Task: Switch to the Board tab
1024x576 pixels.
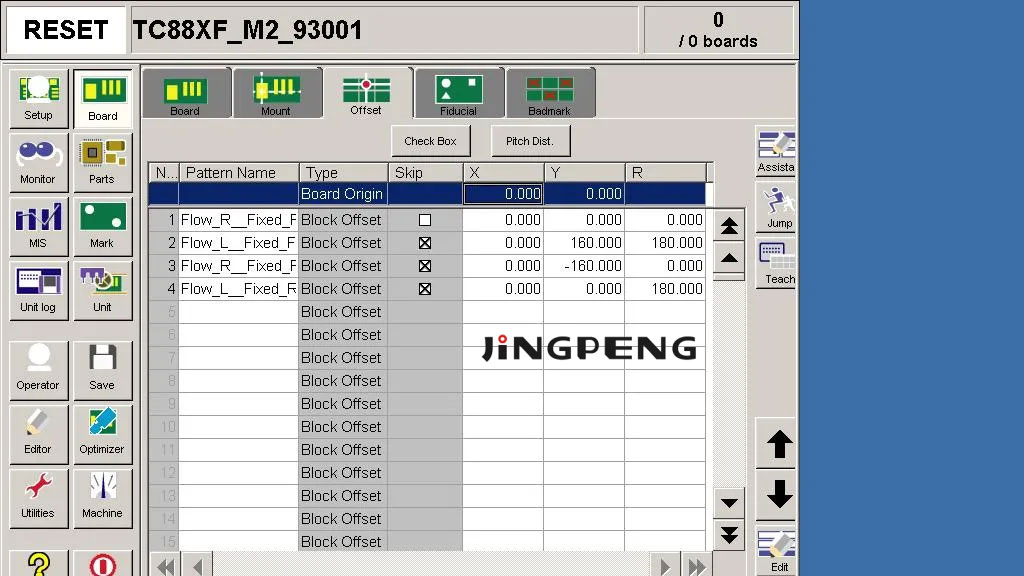Action: (x=186, y=93)
